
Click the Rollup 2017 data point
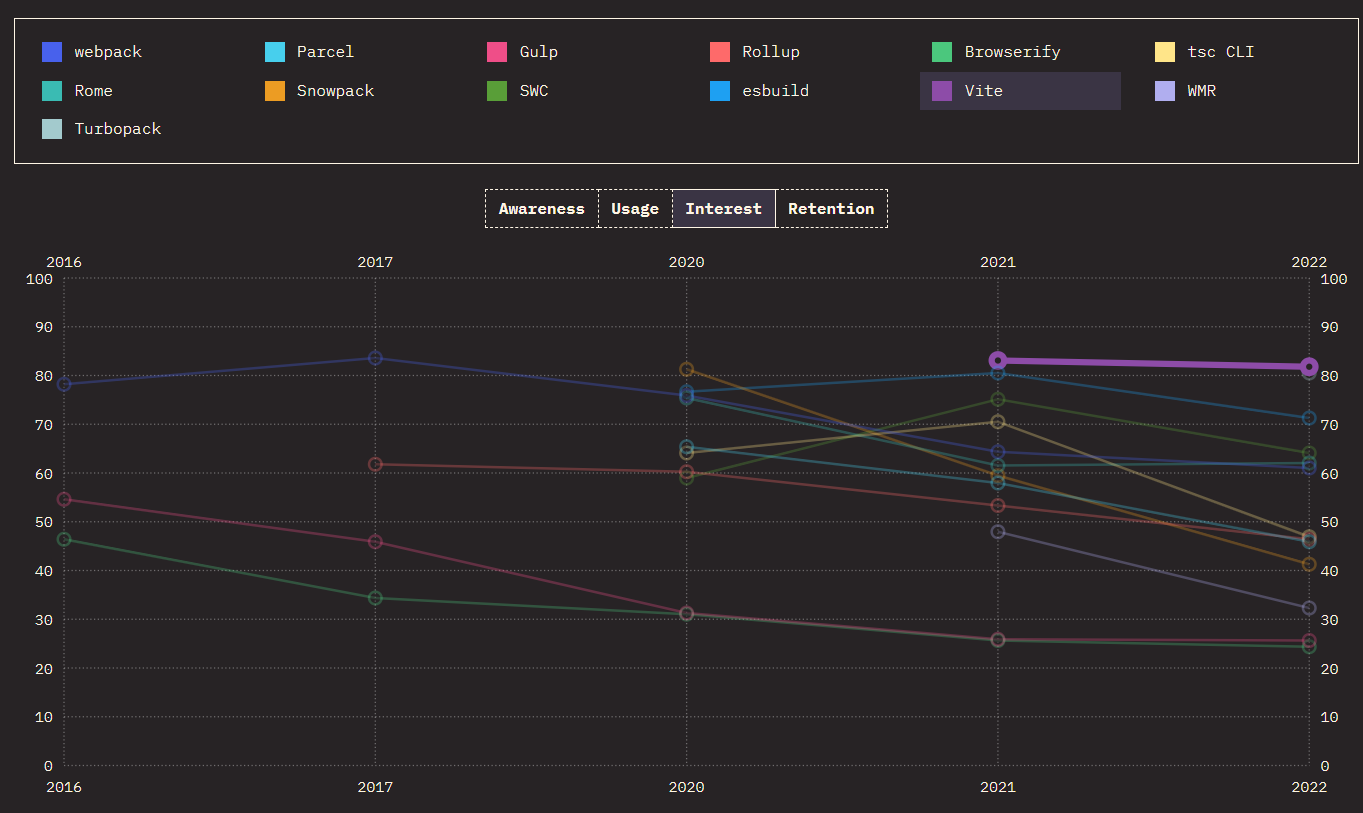pyautogui.click(x=375, y=464)
